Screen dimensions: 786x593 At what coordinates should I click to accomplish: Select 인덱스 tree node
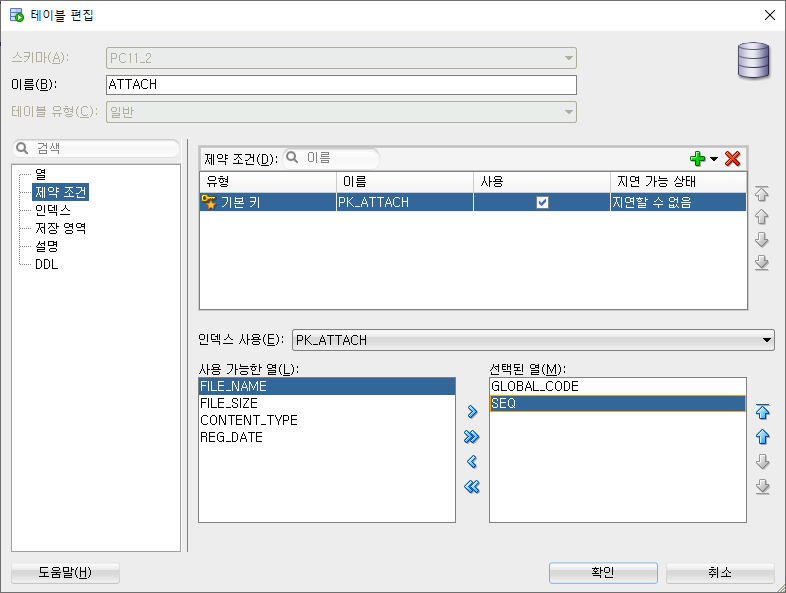53,210
